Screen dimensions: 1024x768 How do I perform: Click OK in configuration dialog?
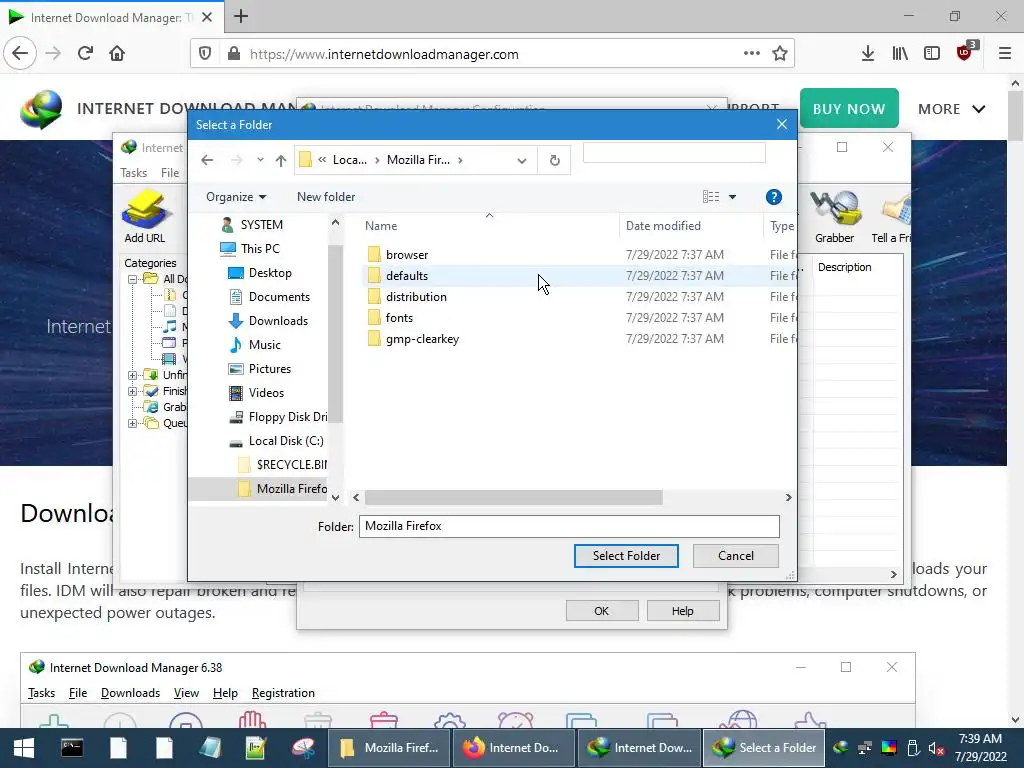coord(601,611)
